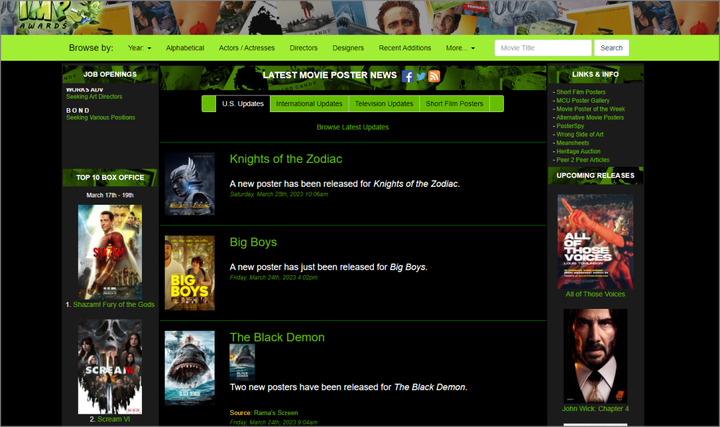Open the Facebook icon link

pos(407,76)
